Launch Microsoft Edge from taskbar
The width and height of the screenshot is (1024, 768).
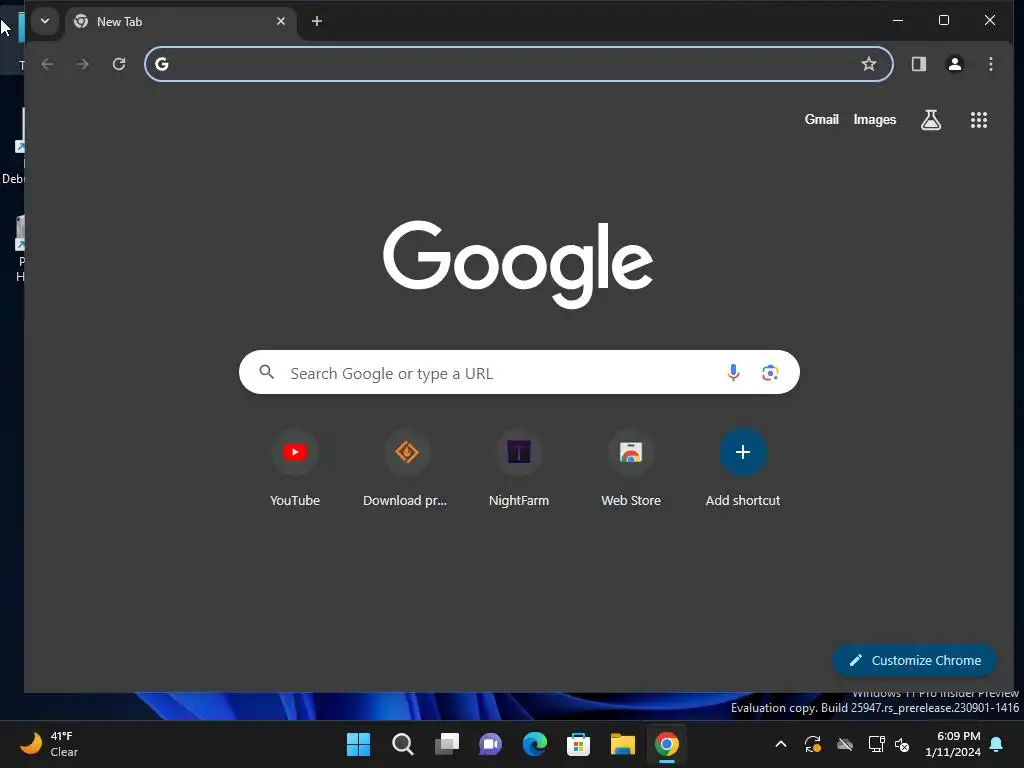click(x=534, y=744)
